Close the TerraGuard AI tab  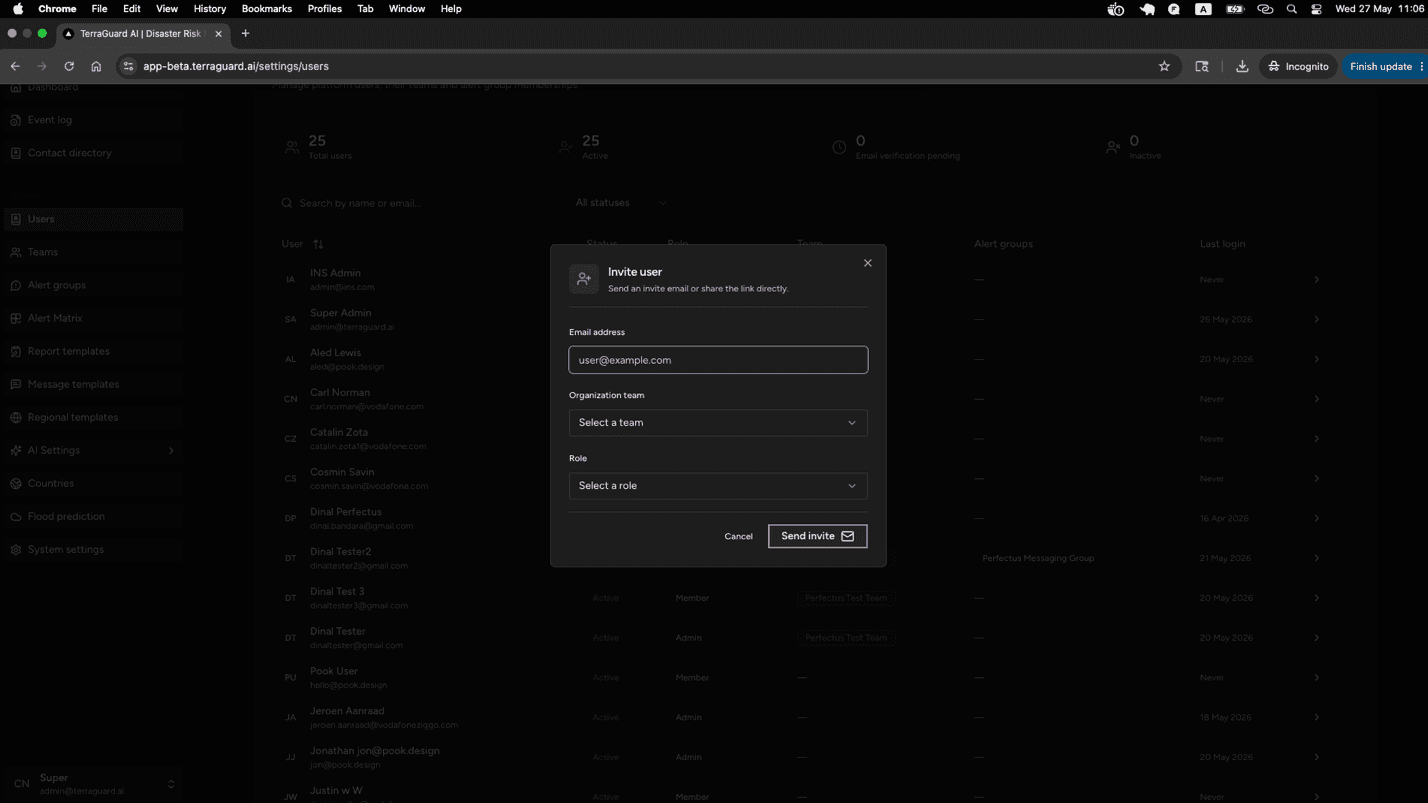(x=218, y=33)
